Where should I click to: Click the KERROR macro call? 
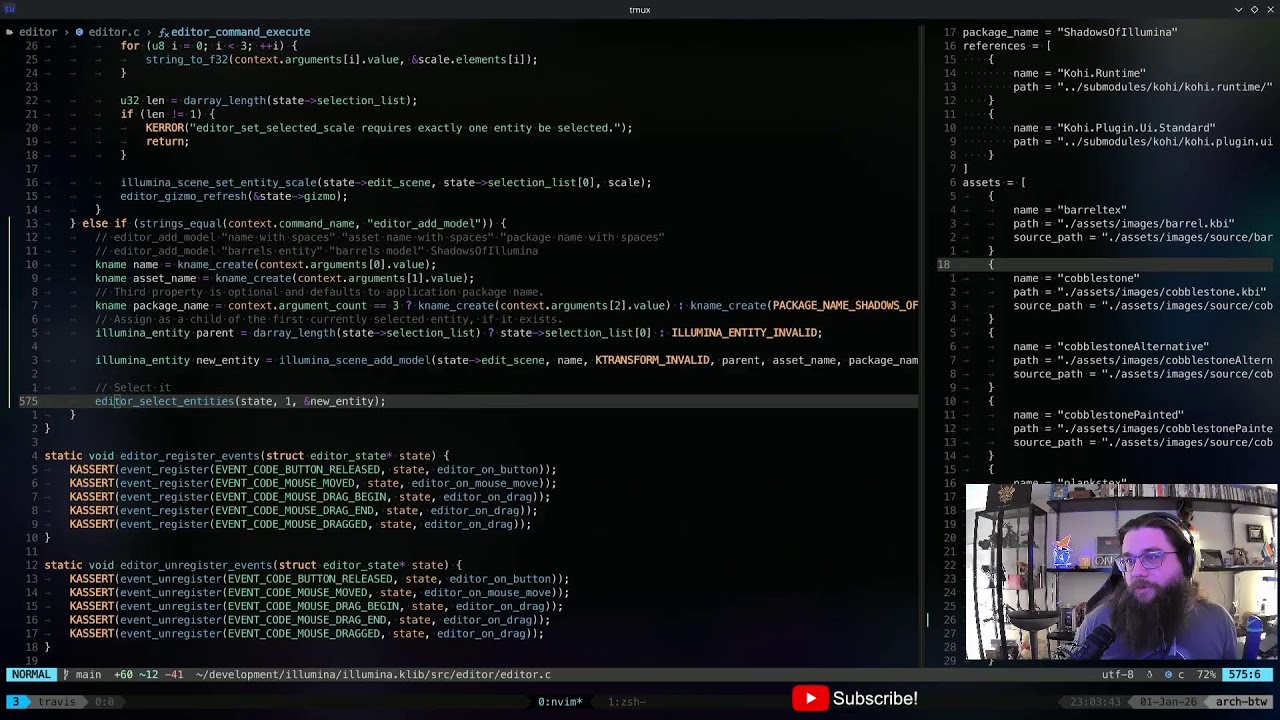(x=164, y=128)
